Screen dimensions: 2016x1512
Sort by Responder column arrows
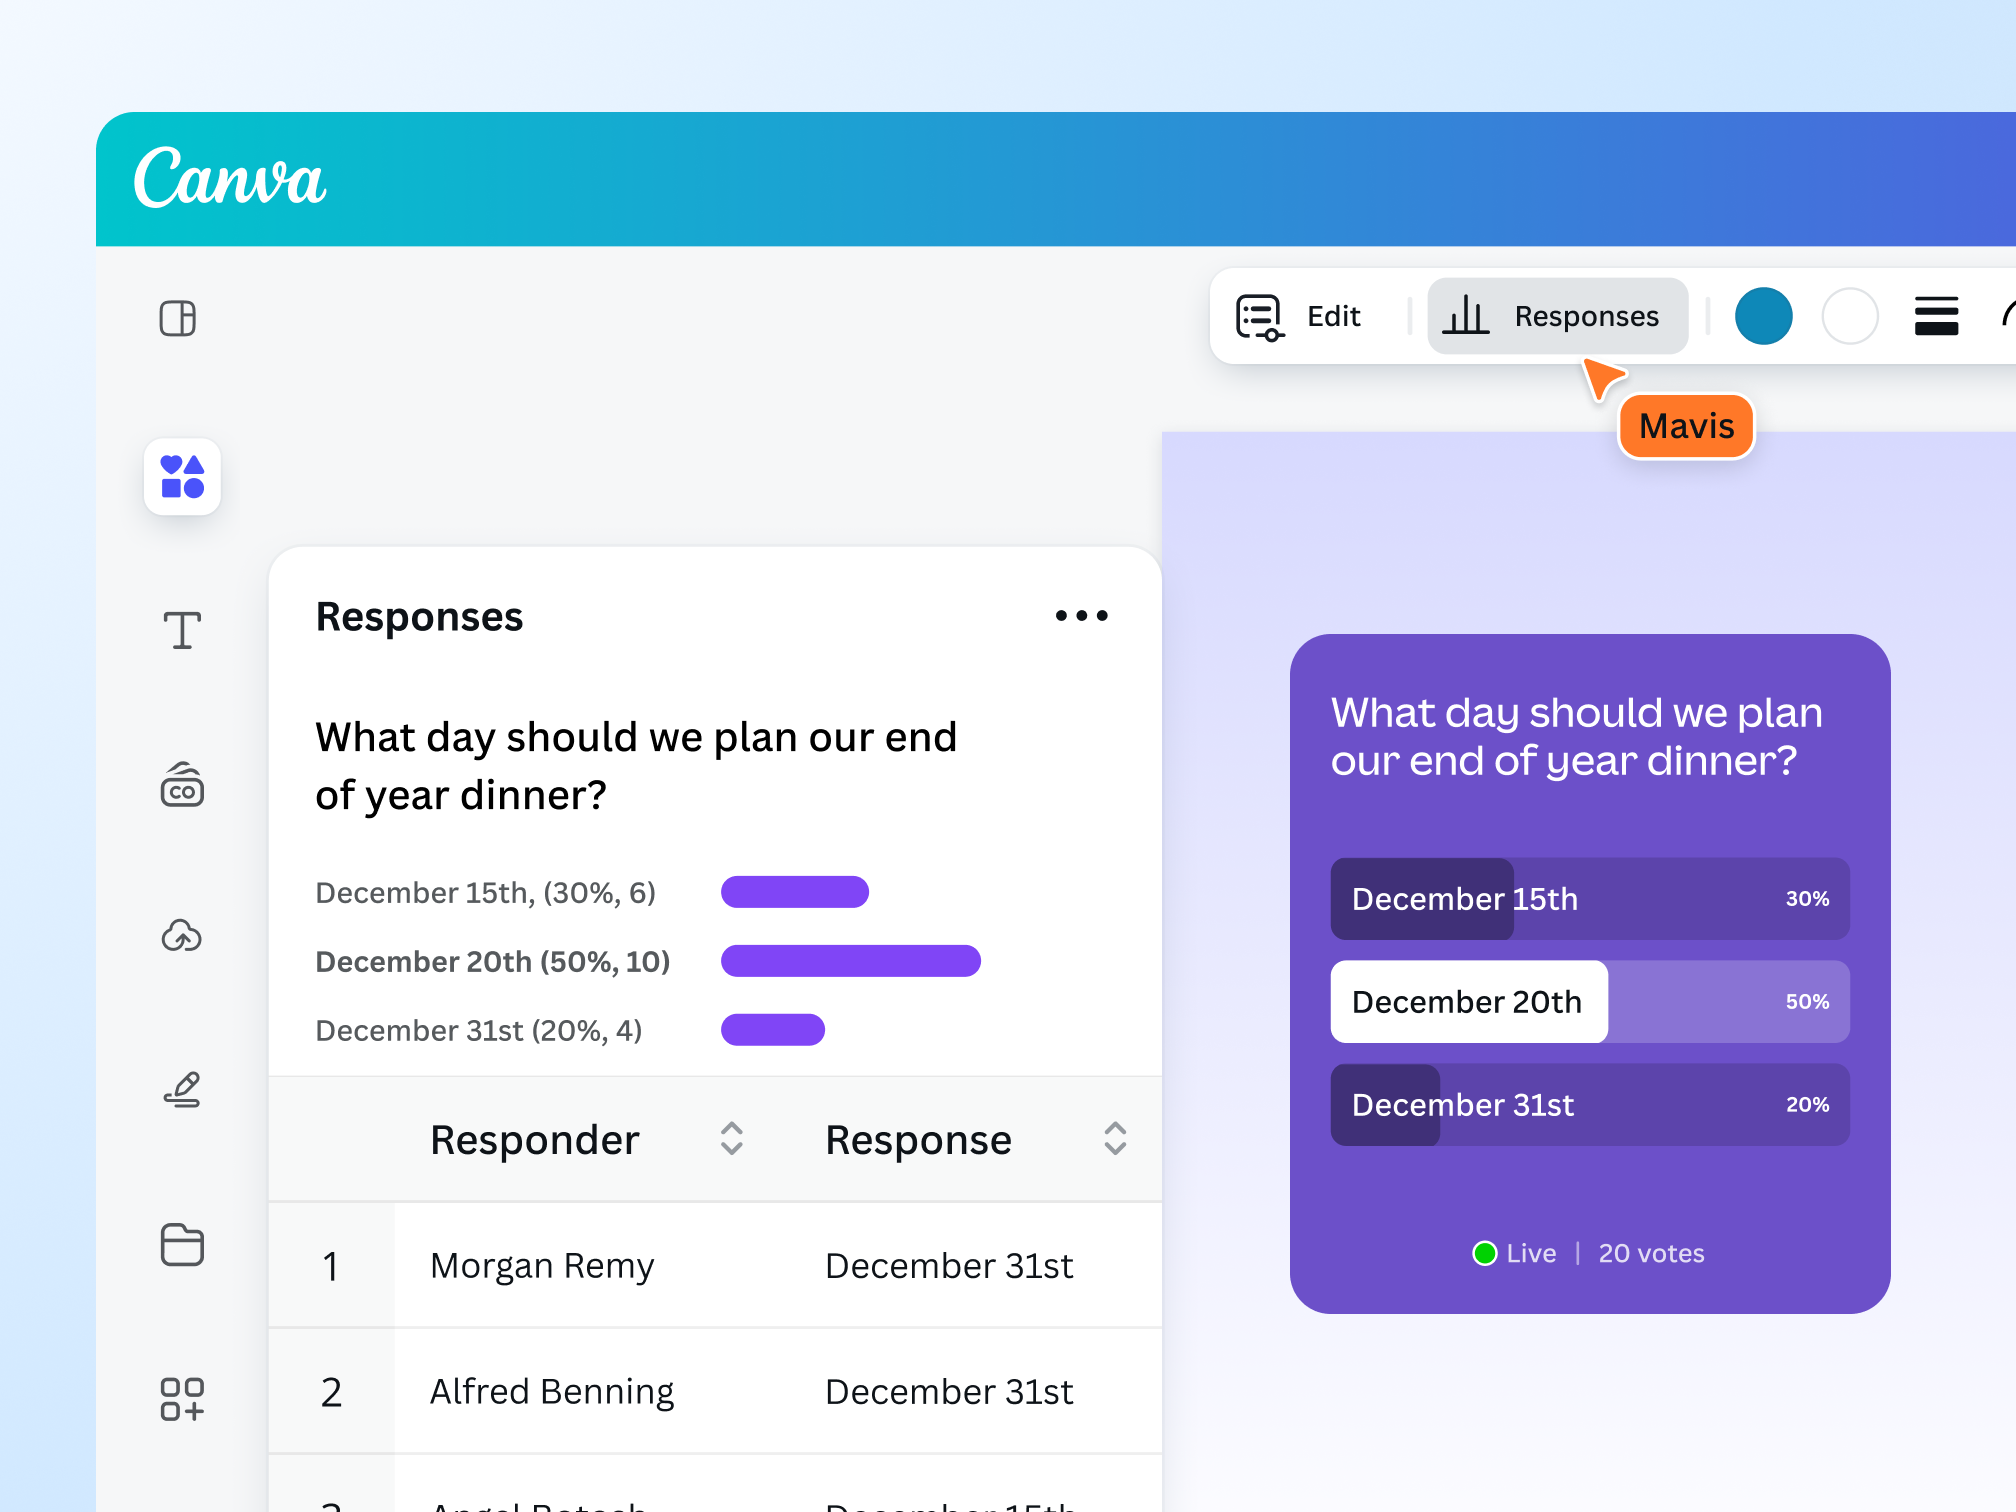(x=732, y=1139)
